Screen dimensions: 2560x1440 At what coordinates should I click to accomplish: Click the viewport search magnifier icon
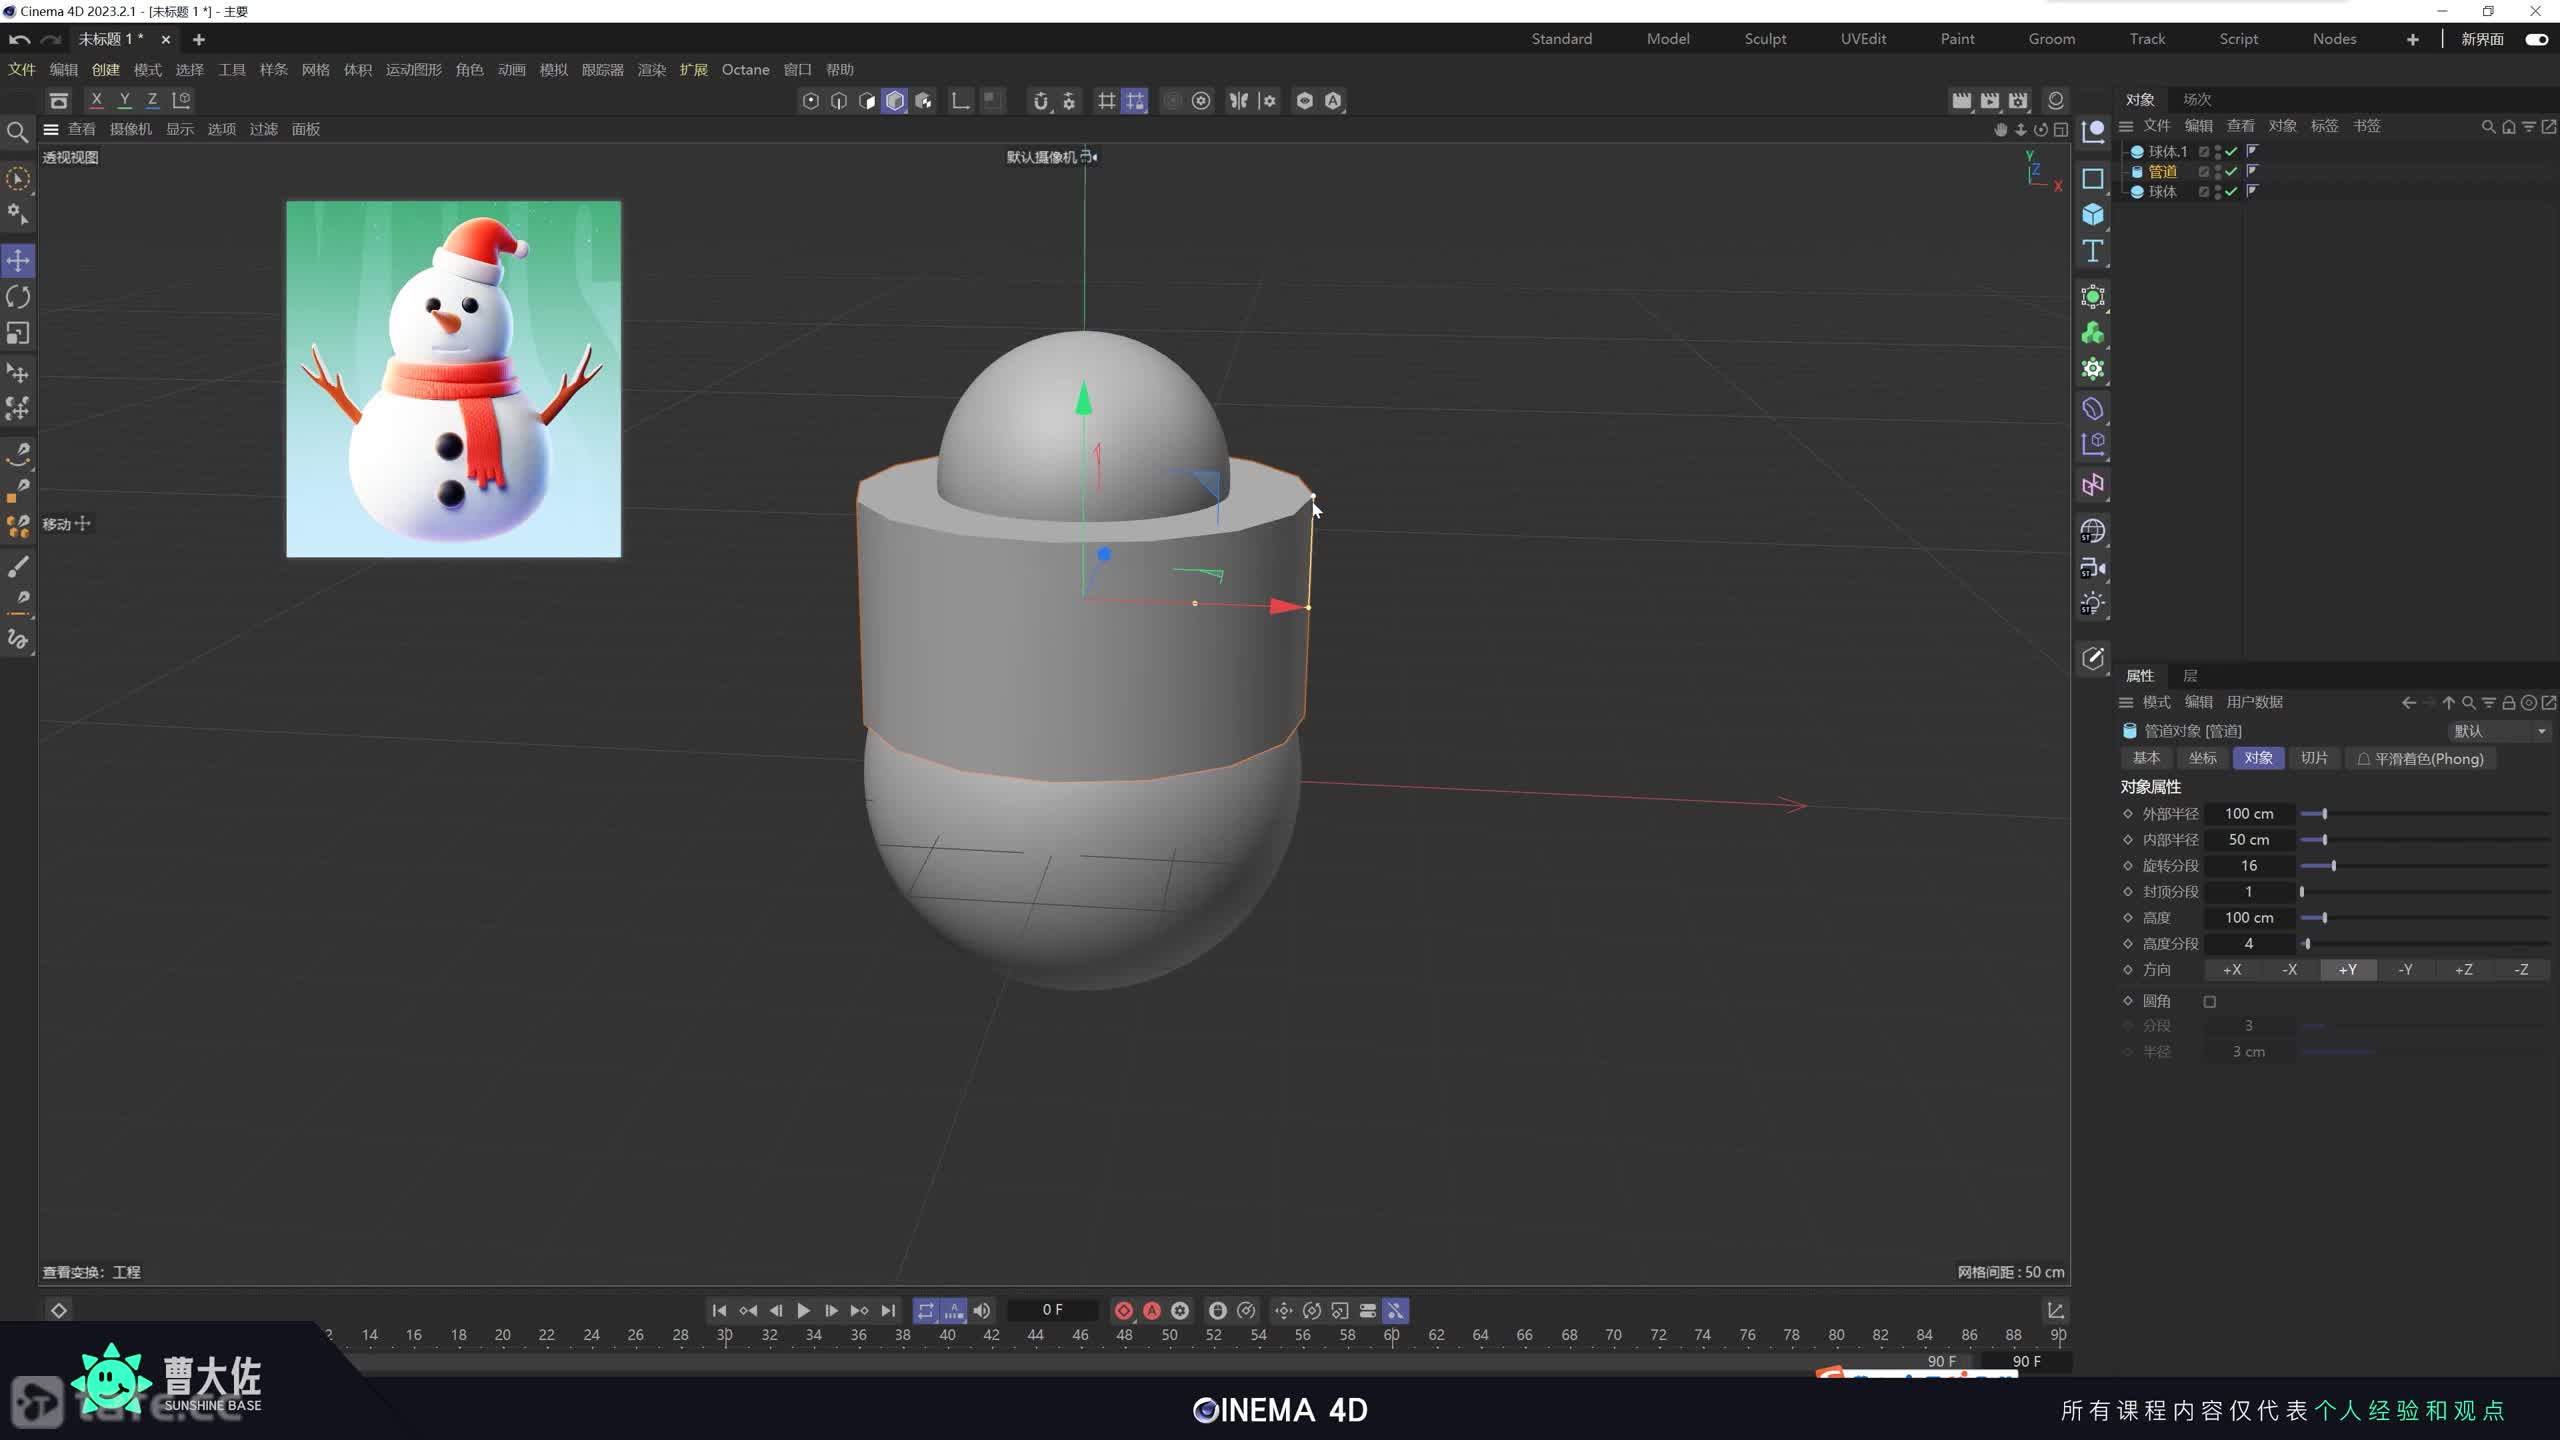coord(17,132)
